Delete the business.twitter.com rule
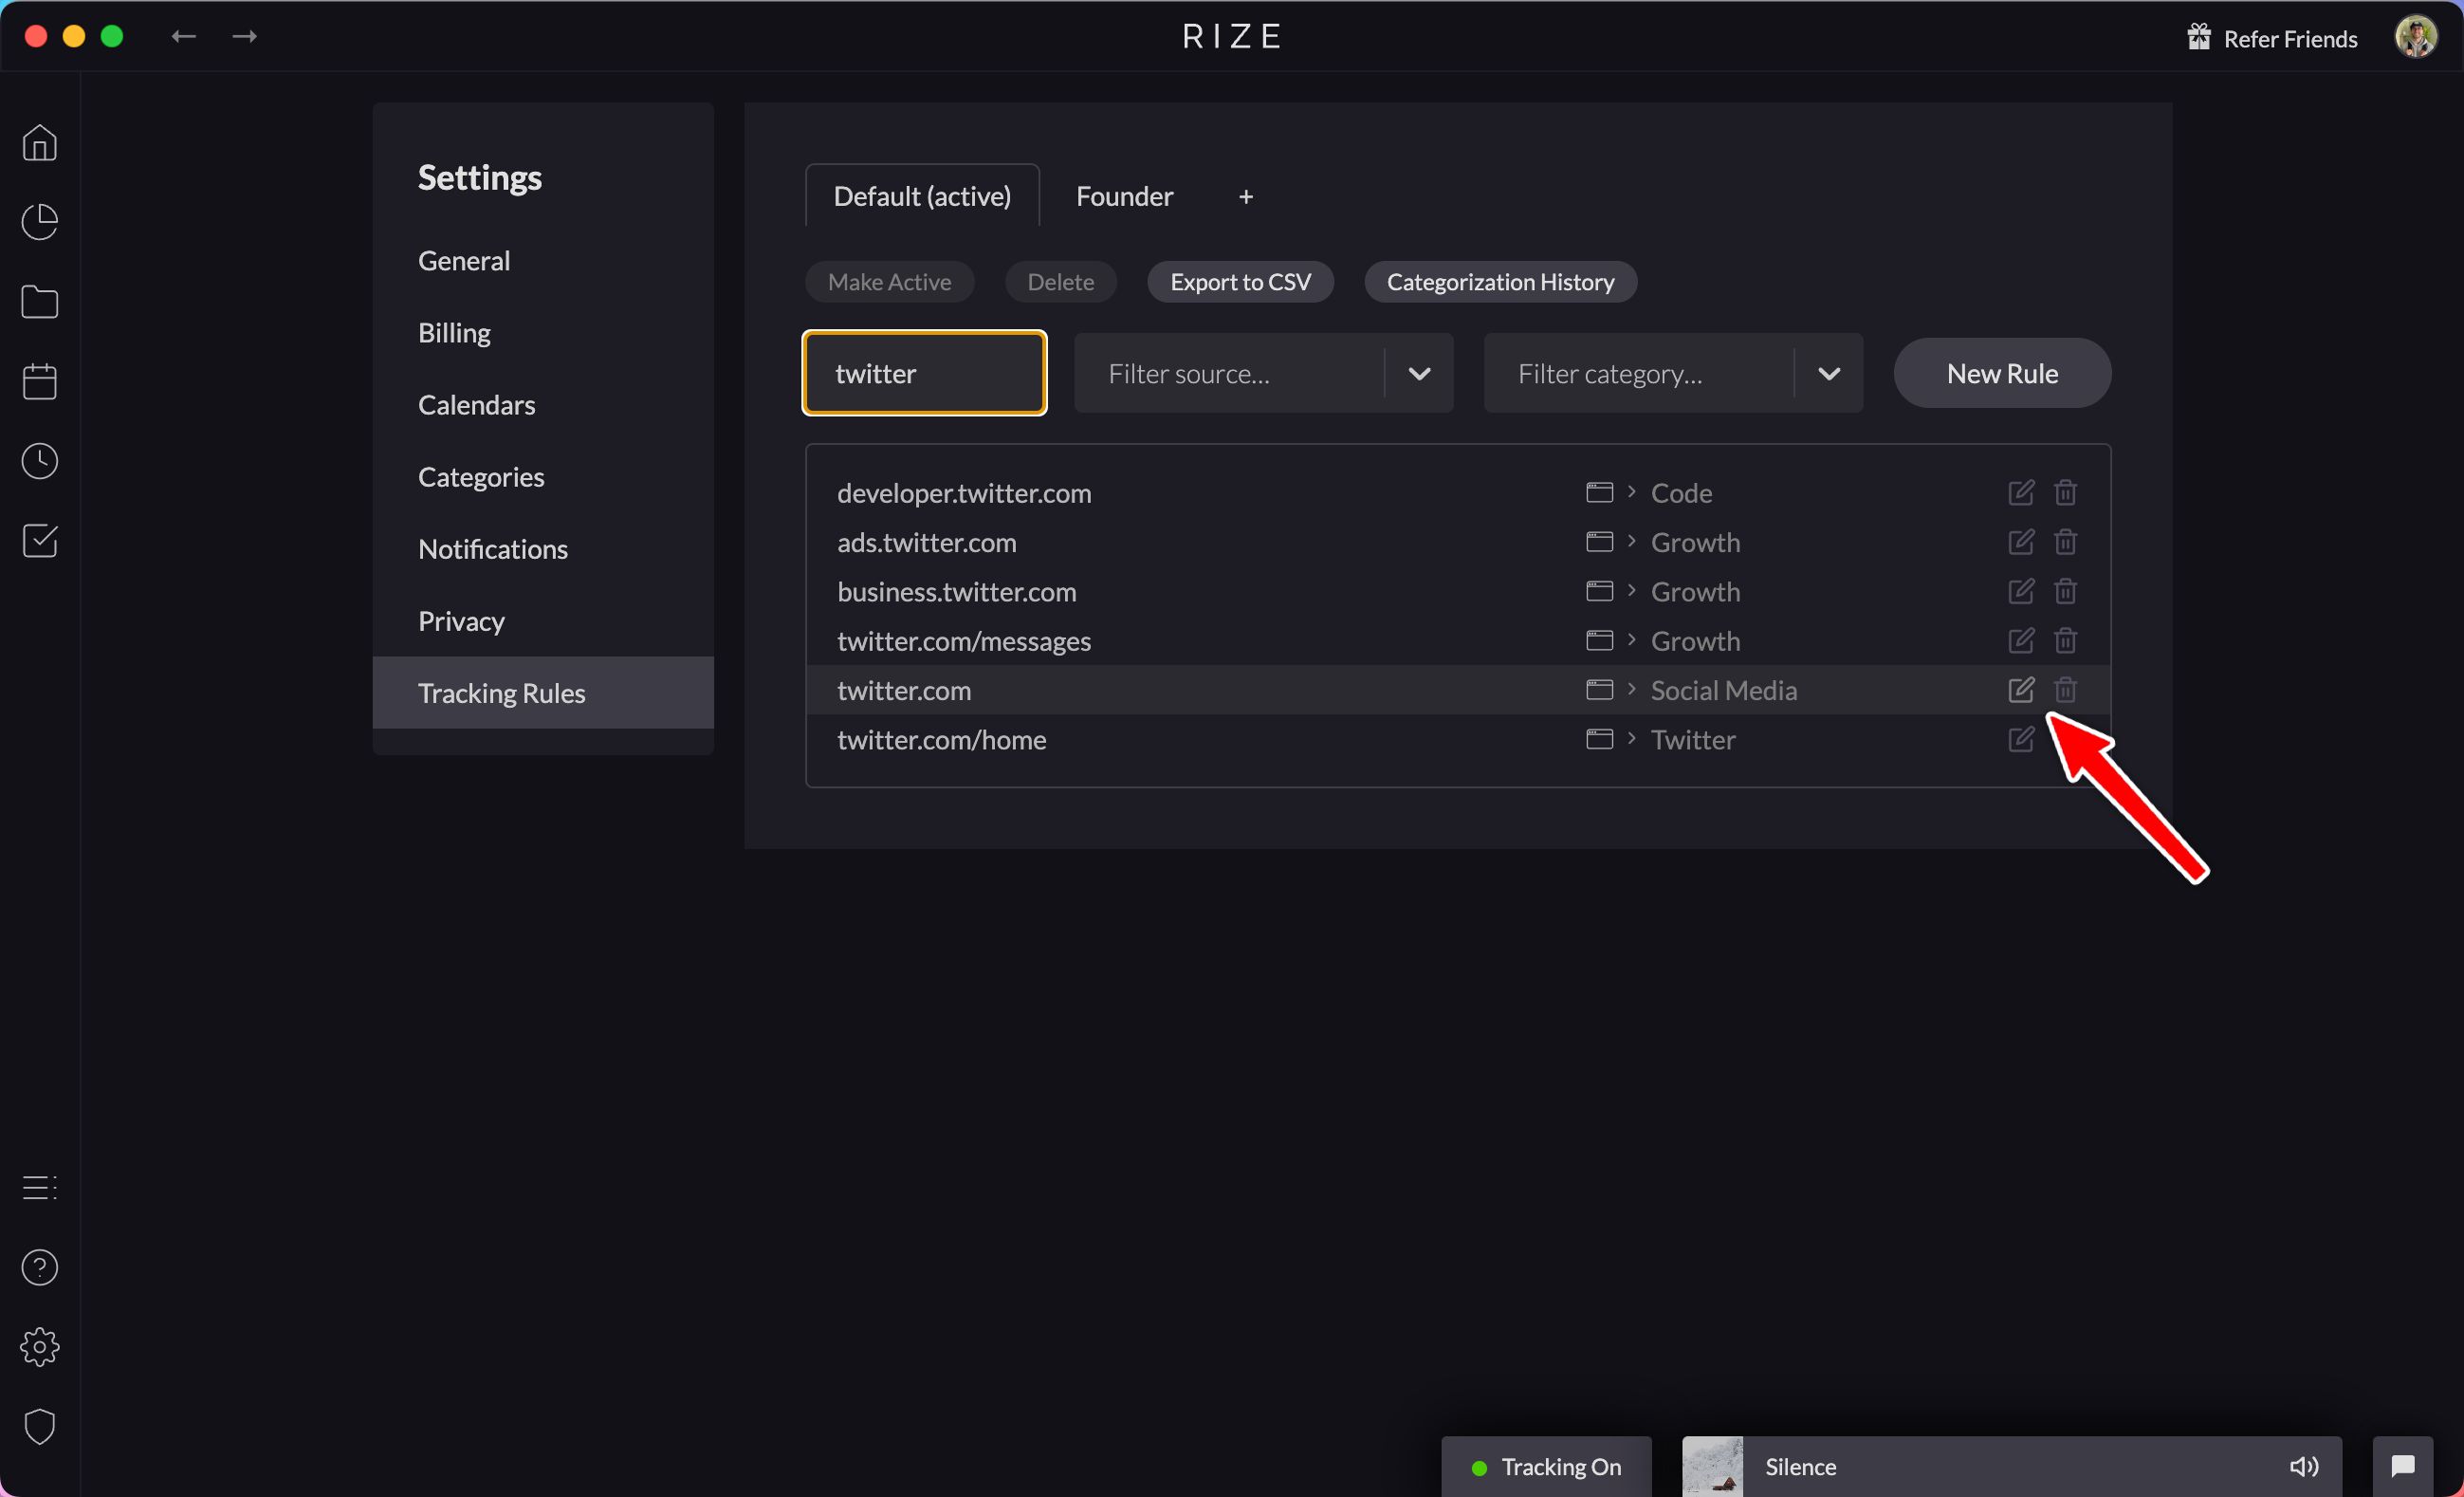This screenshot has height=1497, width=2464. tap(2065, 591)
